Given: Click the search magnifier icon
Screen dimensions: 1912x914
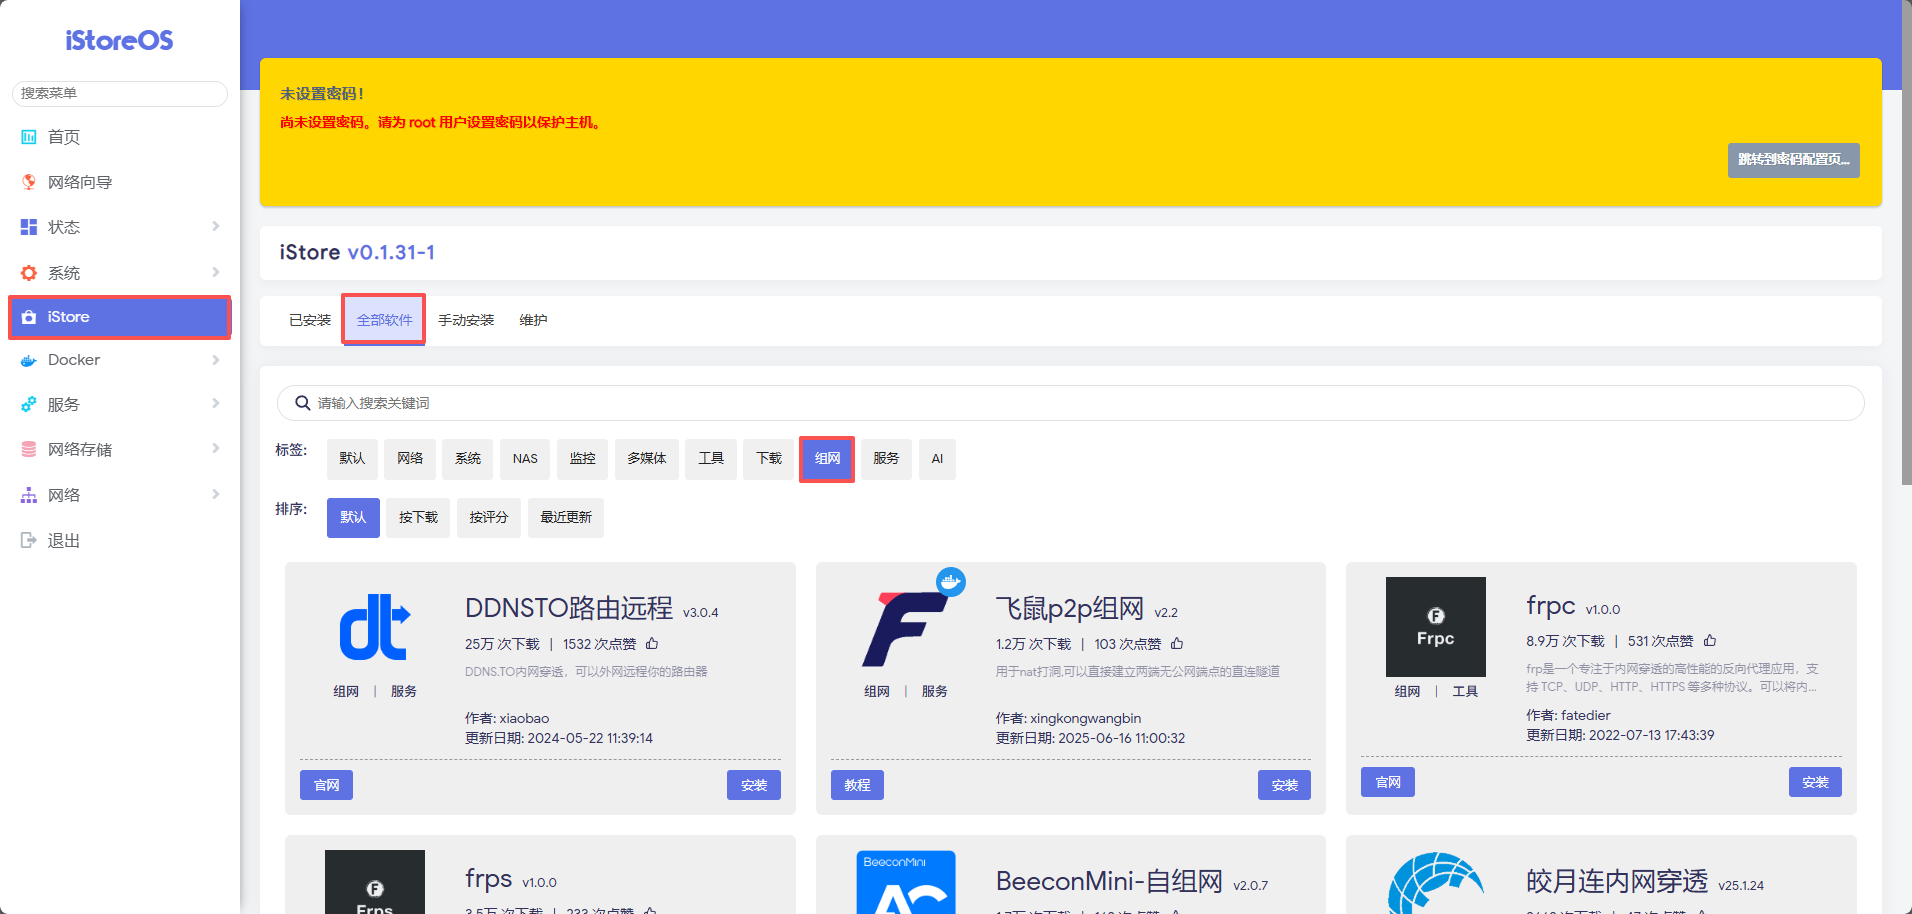Looking at the screenshot, I should click(x=302, y=403).
